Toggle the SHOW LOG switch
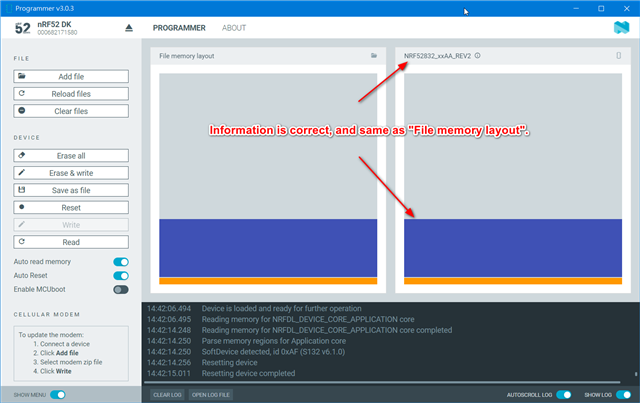The height and width of the screenshot is (403, 640). (623, 395)
